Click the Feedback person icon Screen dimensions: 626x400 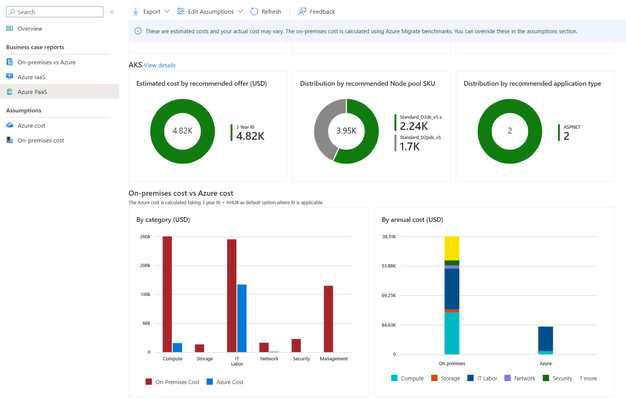click(x=302, y=12)
